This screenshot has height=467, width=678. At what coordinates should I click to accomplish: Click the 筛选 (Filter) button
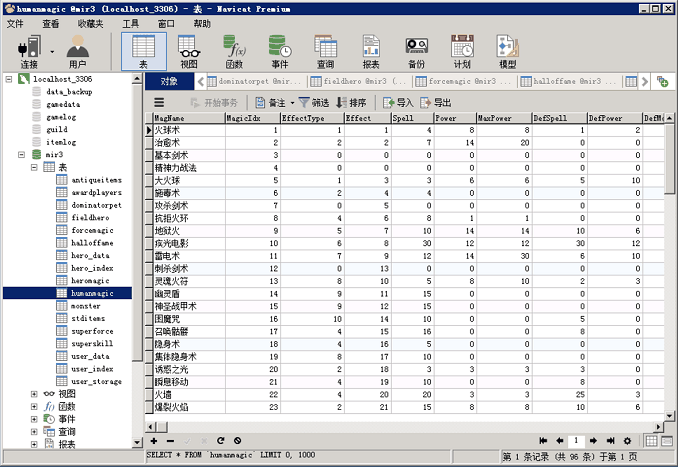pyautogui.click(x=313, y=102)
